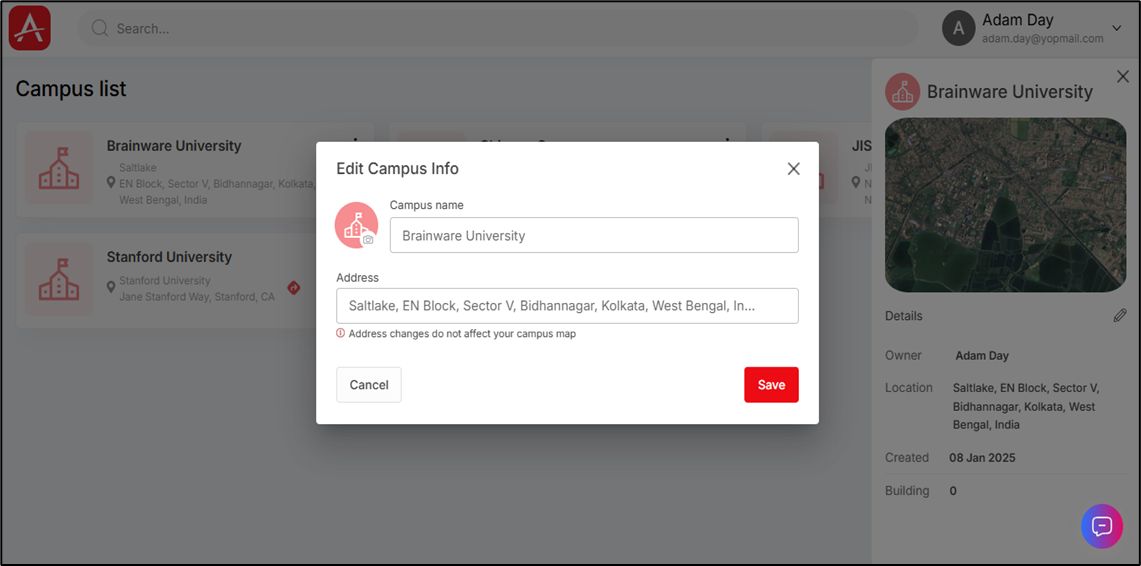This screenshot has width=1141, height=566.
Task: Open the chat support bubble
Action: [x=1102, y=526]
